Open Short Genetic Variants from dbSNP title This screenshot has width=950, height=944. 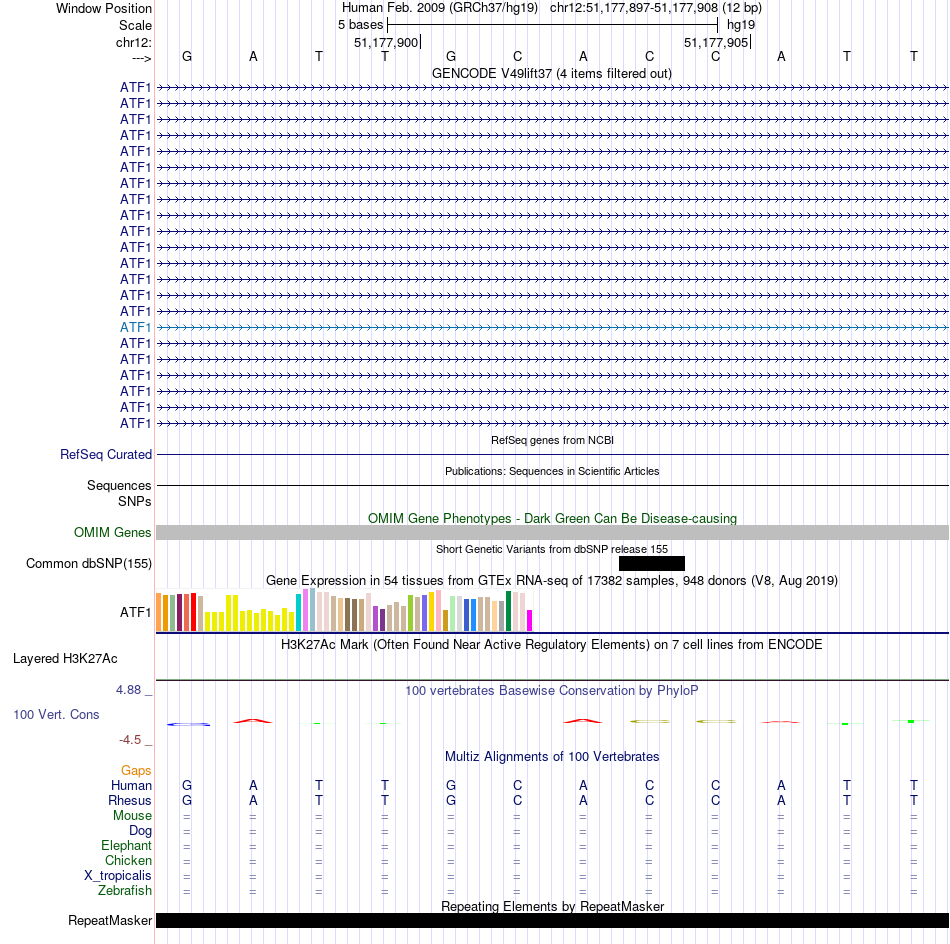552,549
